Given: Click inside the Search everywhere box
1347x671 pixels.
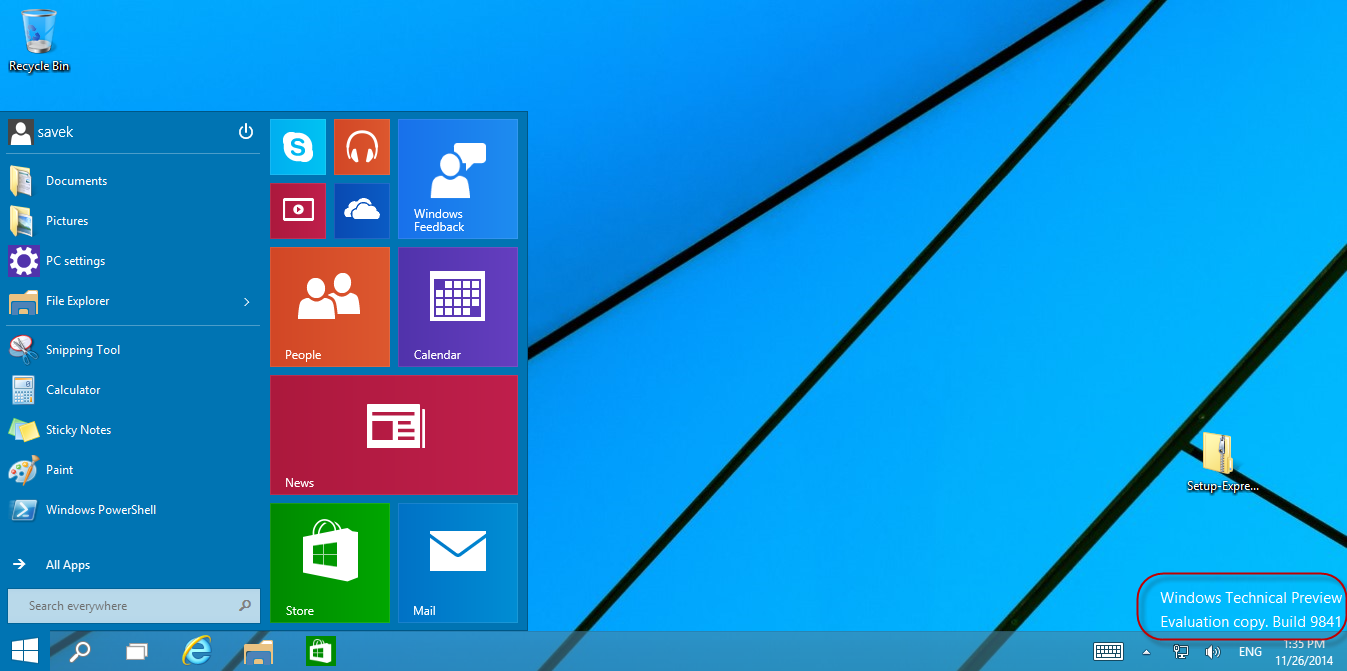Looking at the screenshot, I should coord(120,605).
